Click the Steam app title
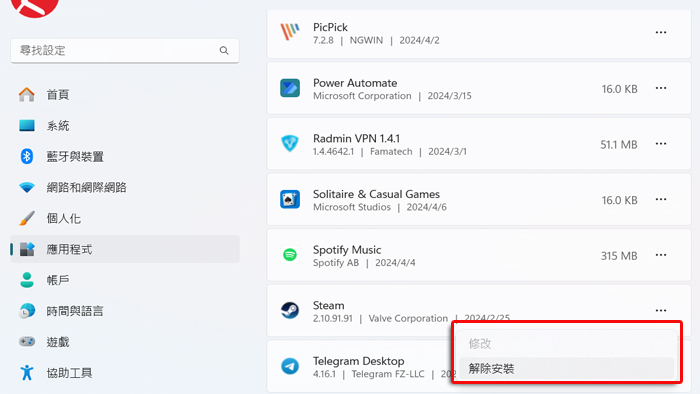Screen dimensions: 700x394 [x=328, y=306]
